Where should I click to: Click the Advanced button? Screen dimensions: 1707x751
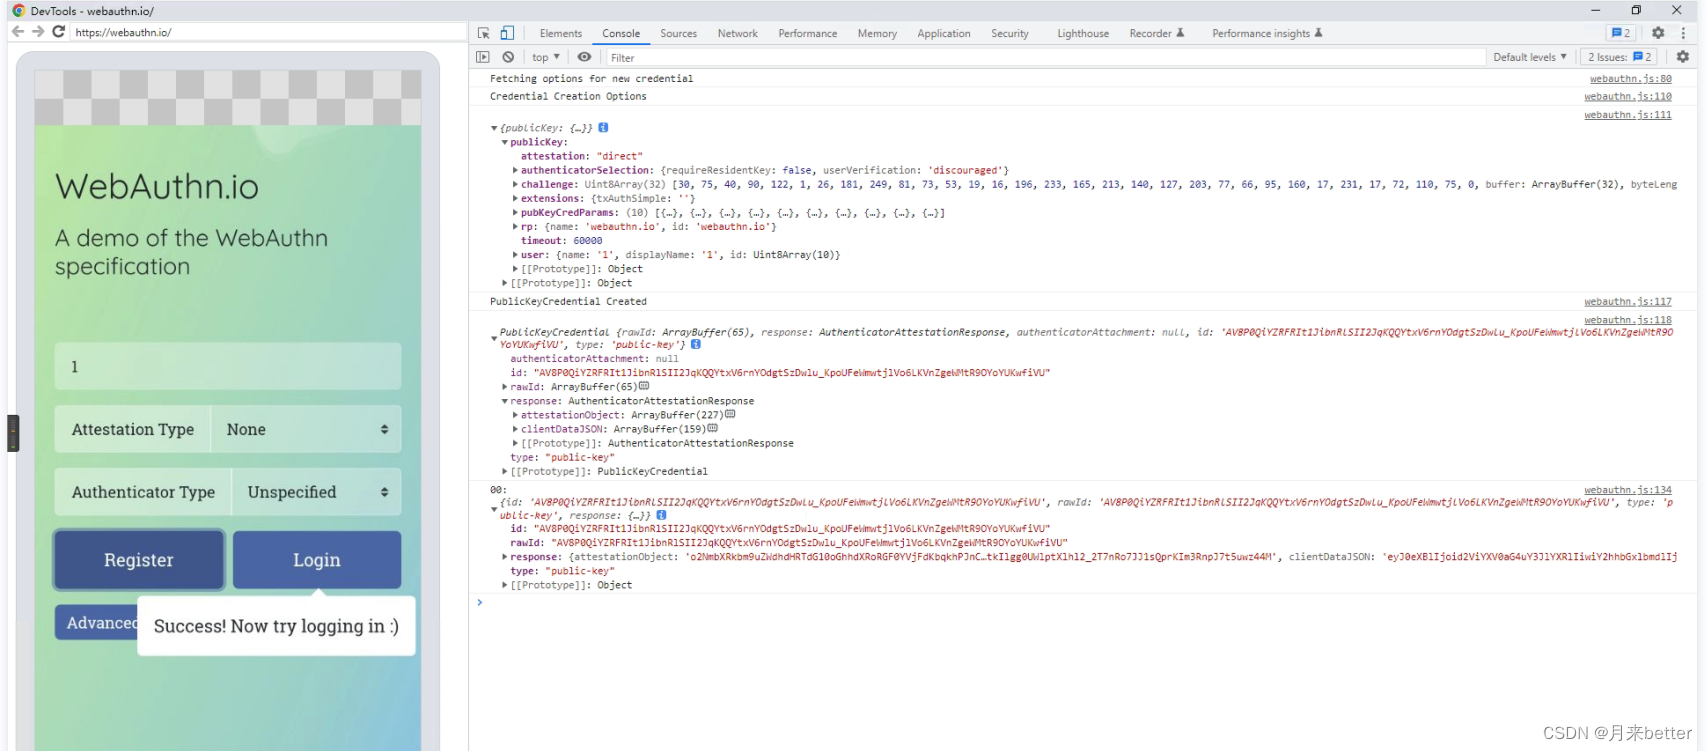click(x=97, y=622)
